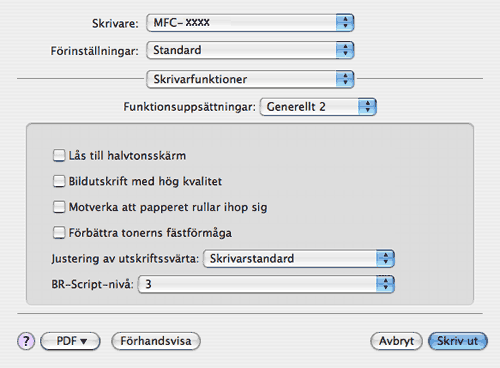
Task: Open the Förinställningar Standard dropdown
Action: pyautogui.click(x=250, y=50)
